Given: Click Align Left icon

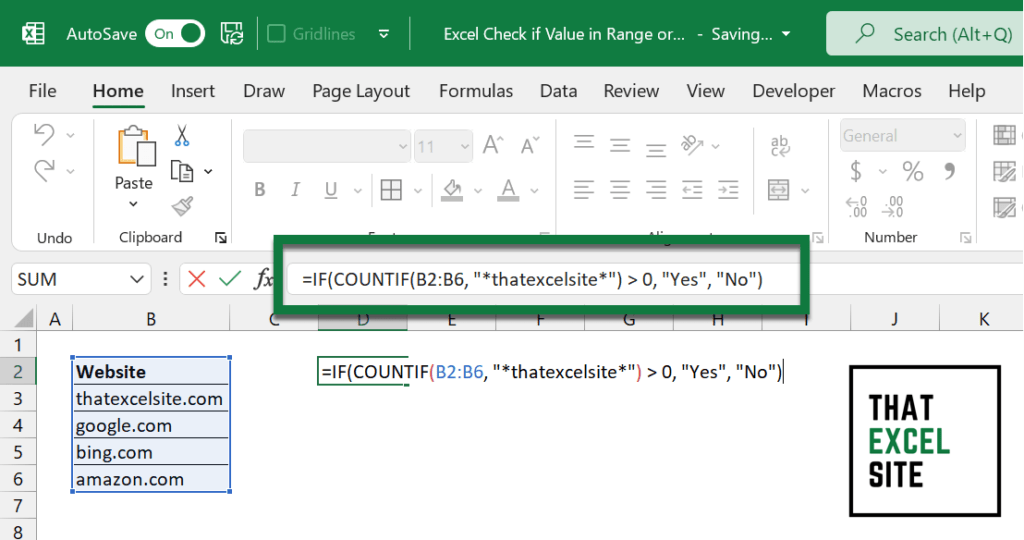Looking at the screenshot, I should point(584,190).
